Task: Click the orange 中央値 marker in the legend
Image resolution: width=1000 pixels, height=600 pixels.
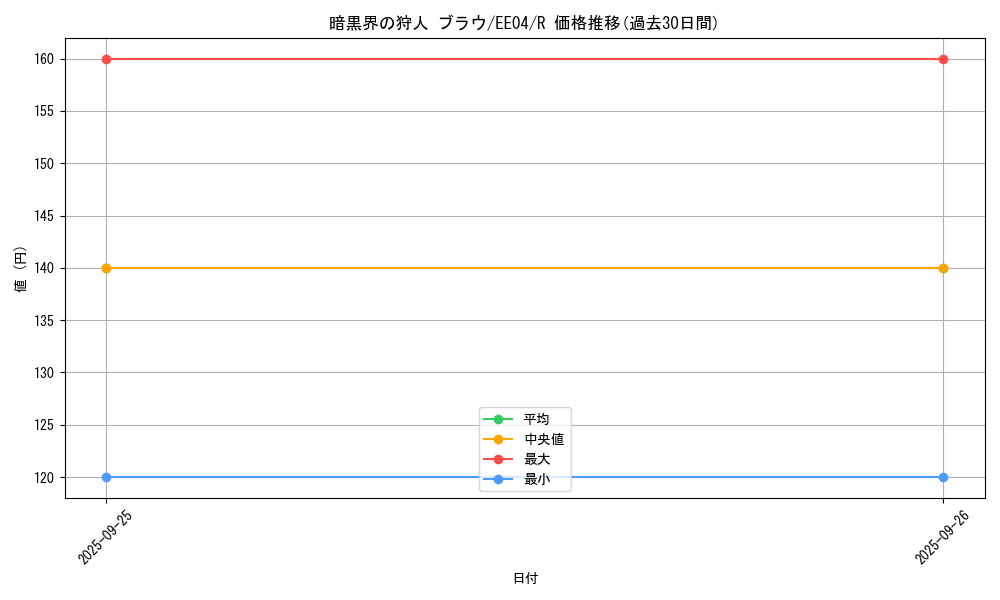Action: (498, 439)
